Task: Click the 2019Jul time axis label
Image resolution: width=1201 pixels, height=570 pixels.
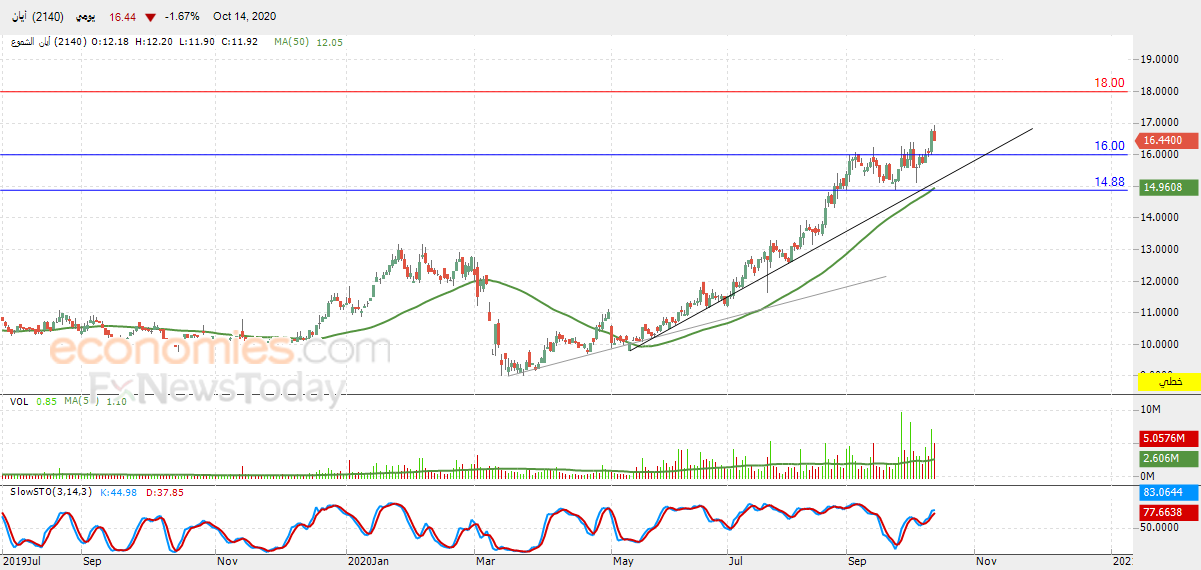Action: click(x=22, y=562)
